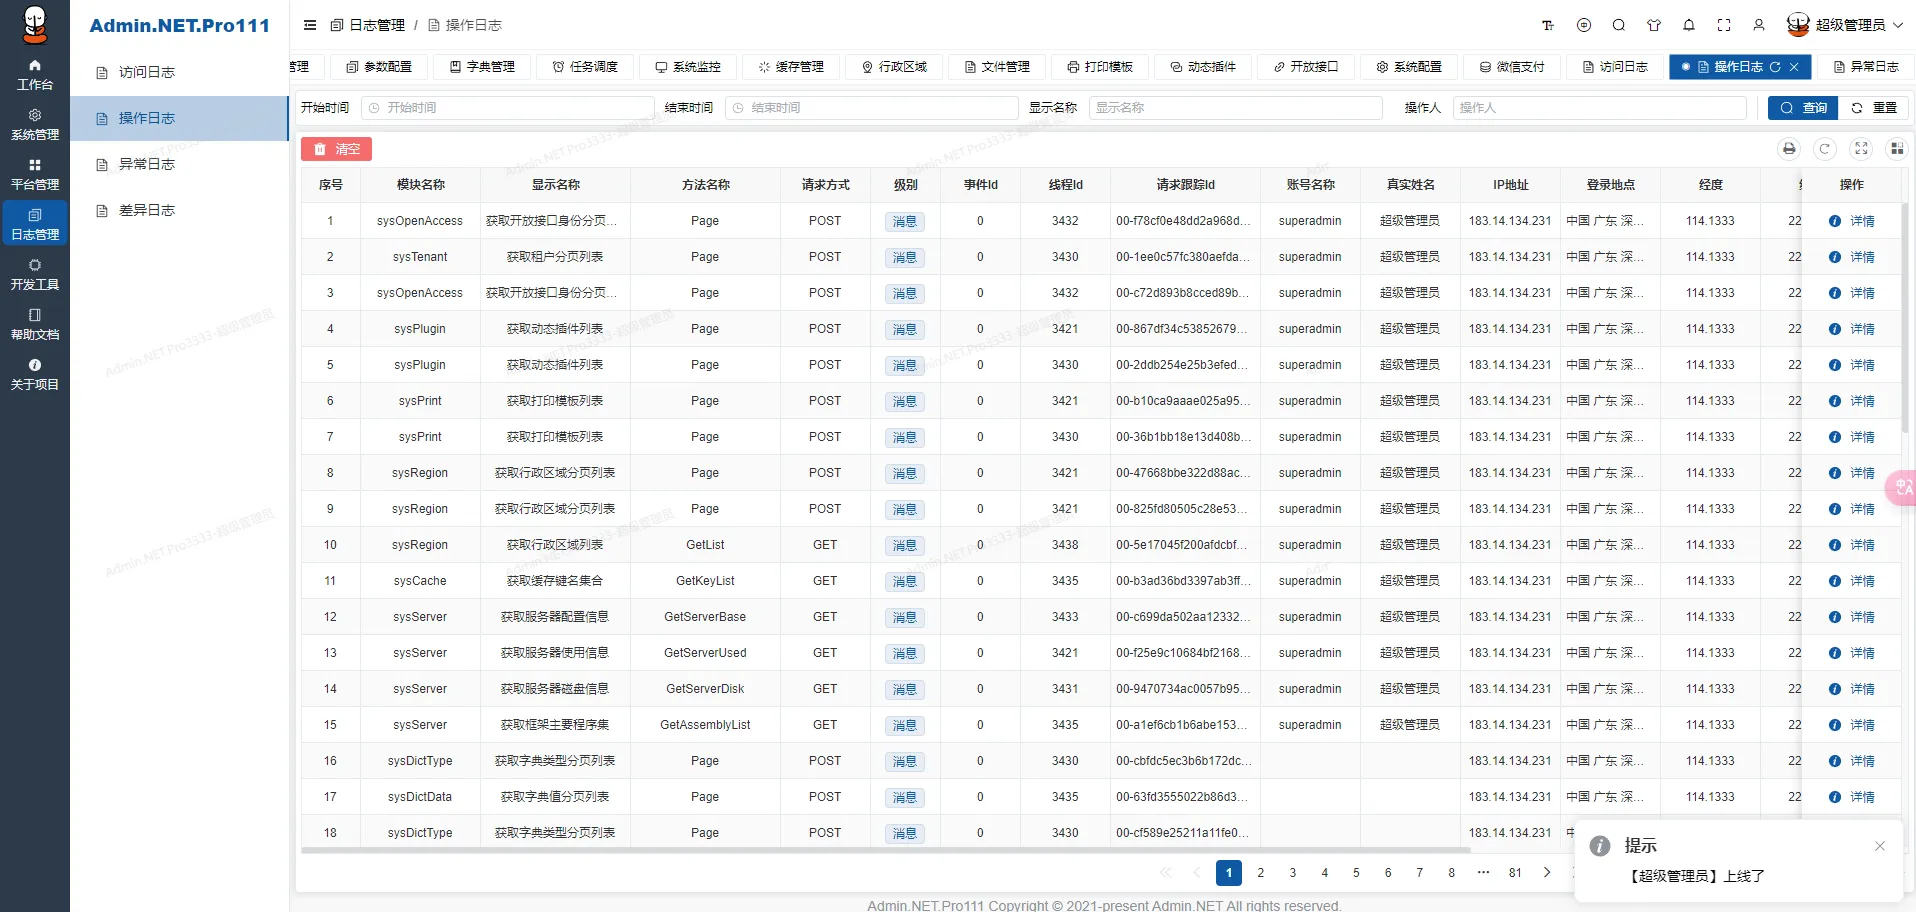
Task: Print the table with the printer icon
Action: pyautogui.click(x=1789, y=149)
